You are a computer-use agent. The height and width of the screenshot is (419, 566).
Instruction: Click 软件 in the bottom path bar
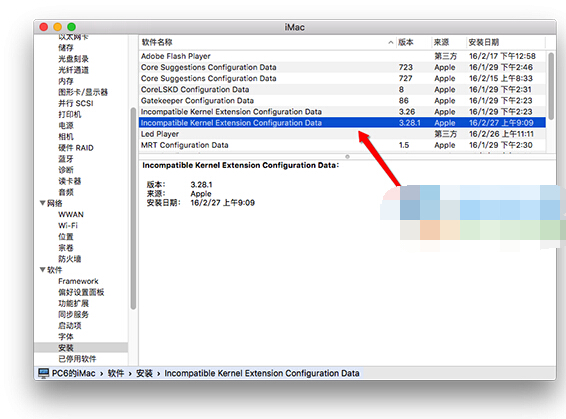point(116,373)
